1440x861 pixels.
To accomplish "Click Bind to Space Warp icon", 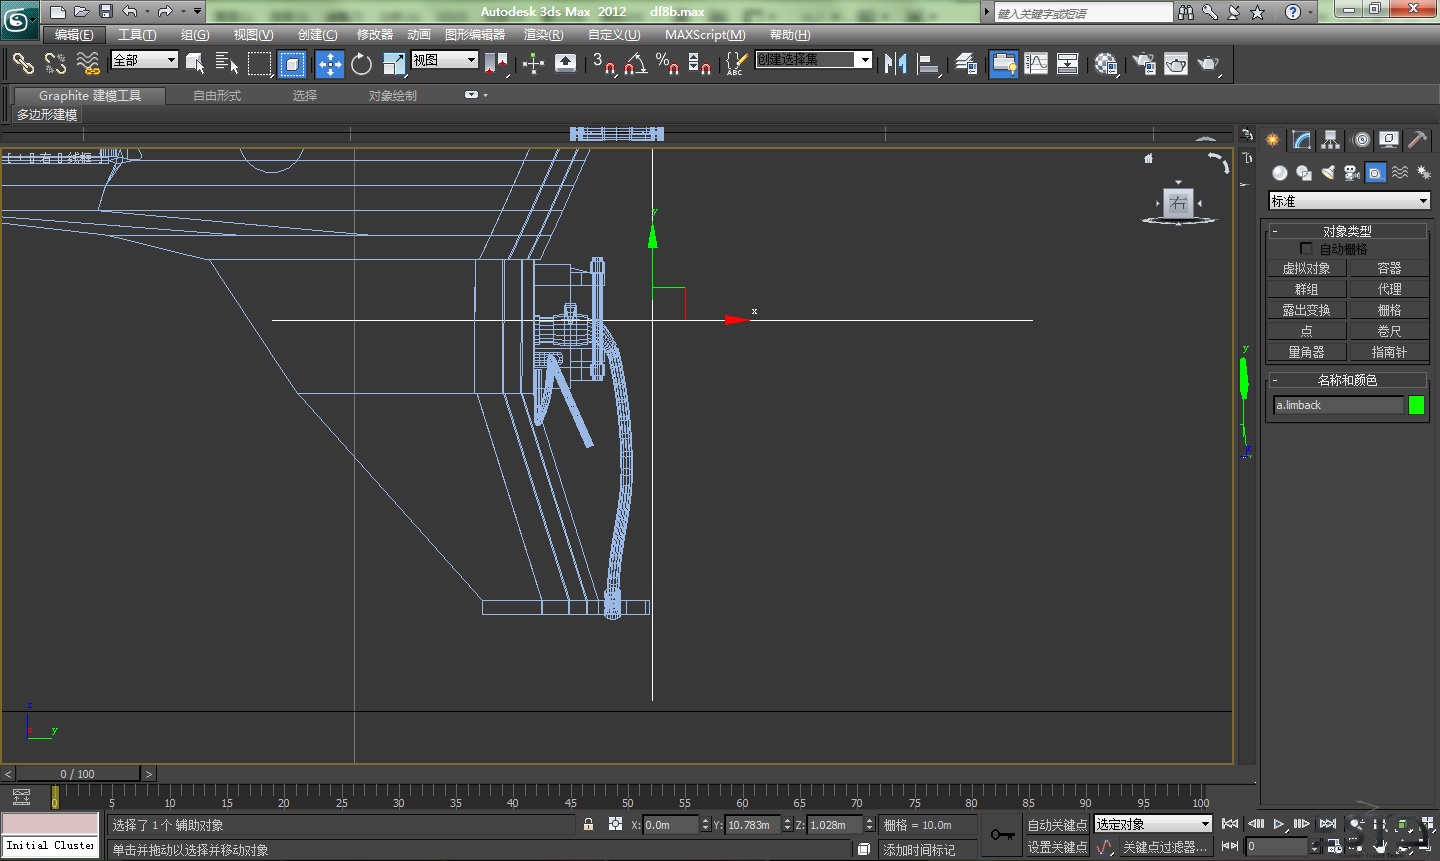I will [88, 64].
